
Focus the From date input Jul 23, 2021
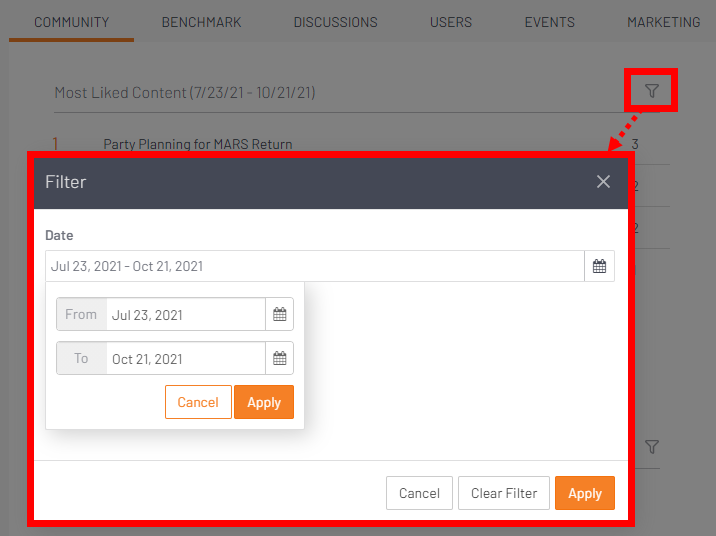(x=185, y=314)
